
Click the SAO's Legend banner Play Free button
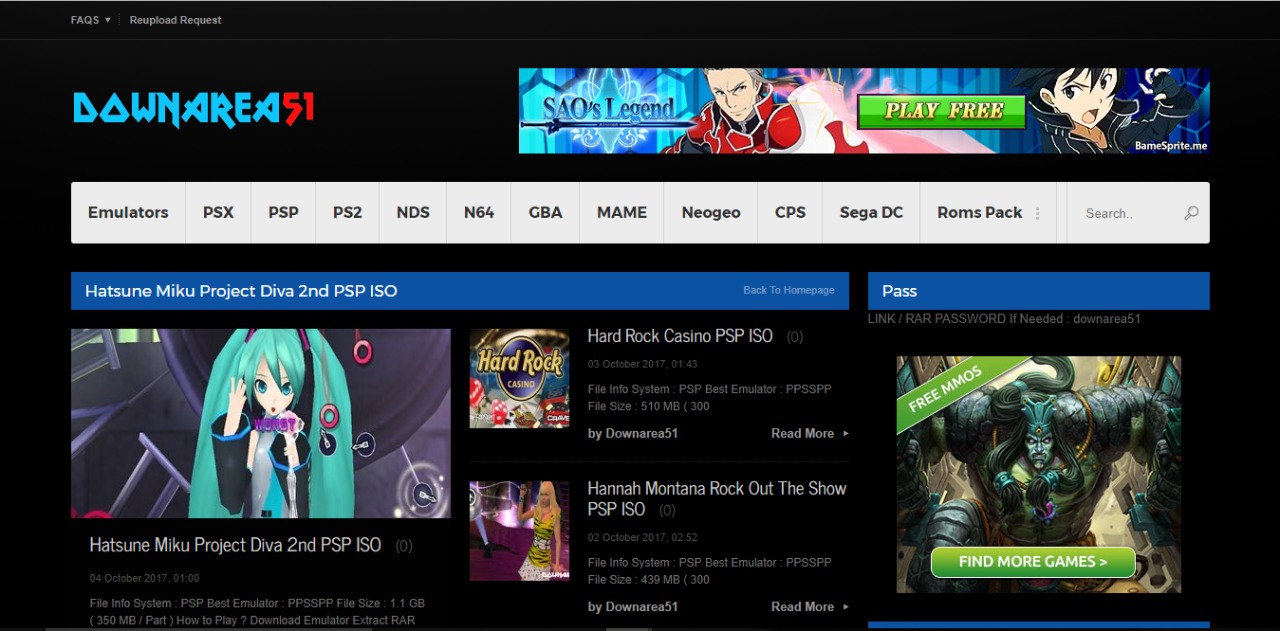(x=942, y=111)
